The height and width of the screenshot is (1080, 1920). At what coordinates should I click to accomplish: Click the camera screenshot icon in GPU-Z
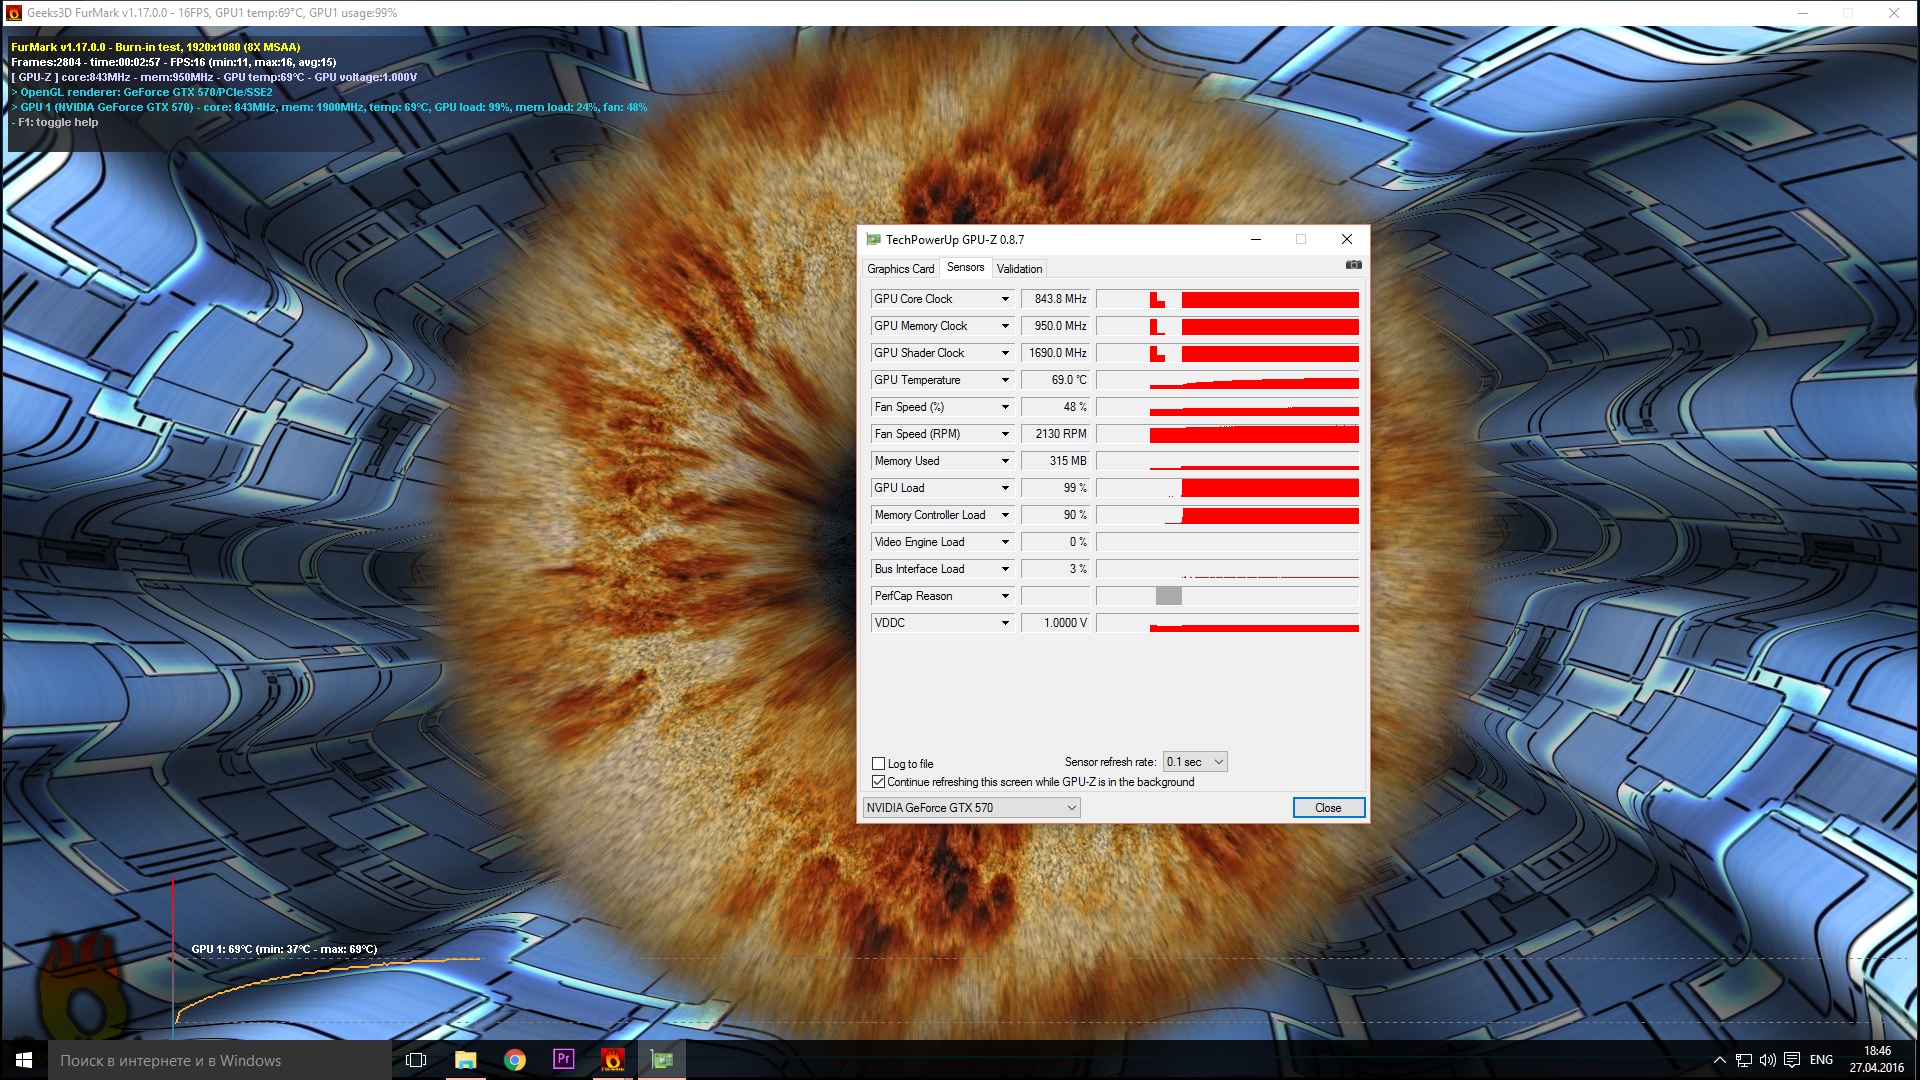[1353, 264]
